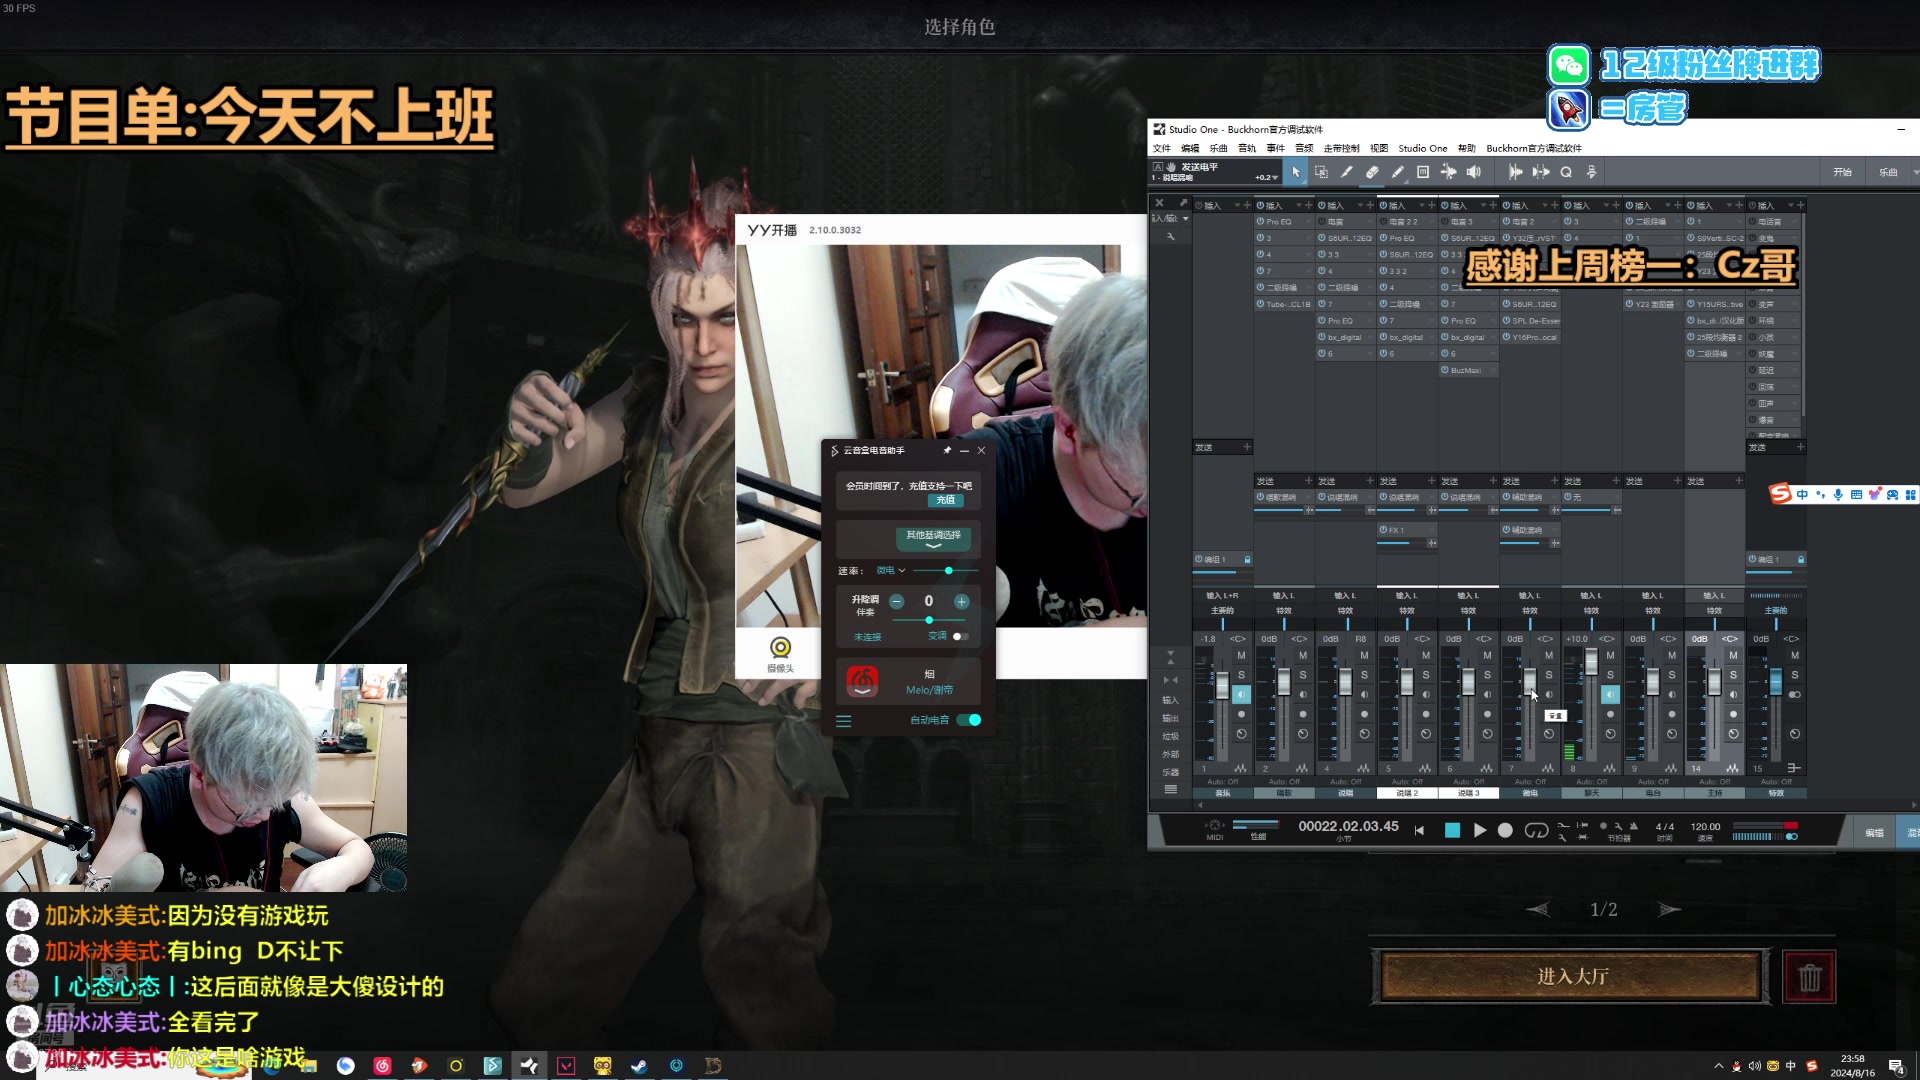
Task: Toggle the metronome icon in transport
Action: tap(1634, 826)
